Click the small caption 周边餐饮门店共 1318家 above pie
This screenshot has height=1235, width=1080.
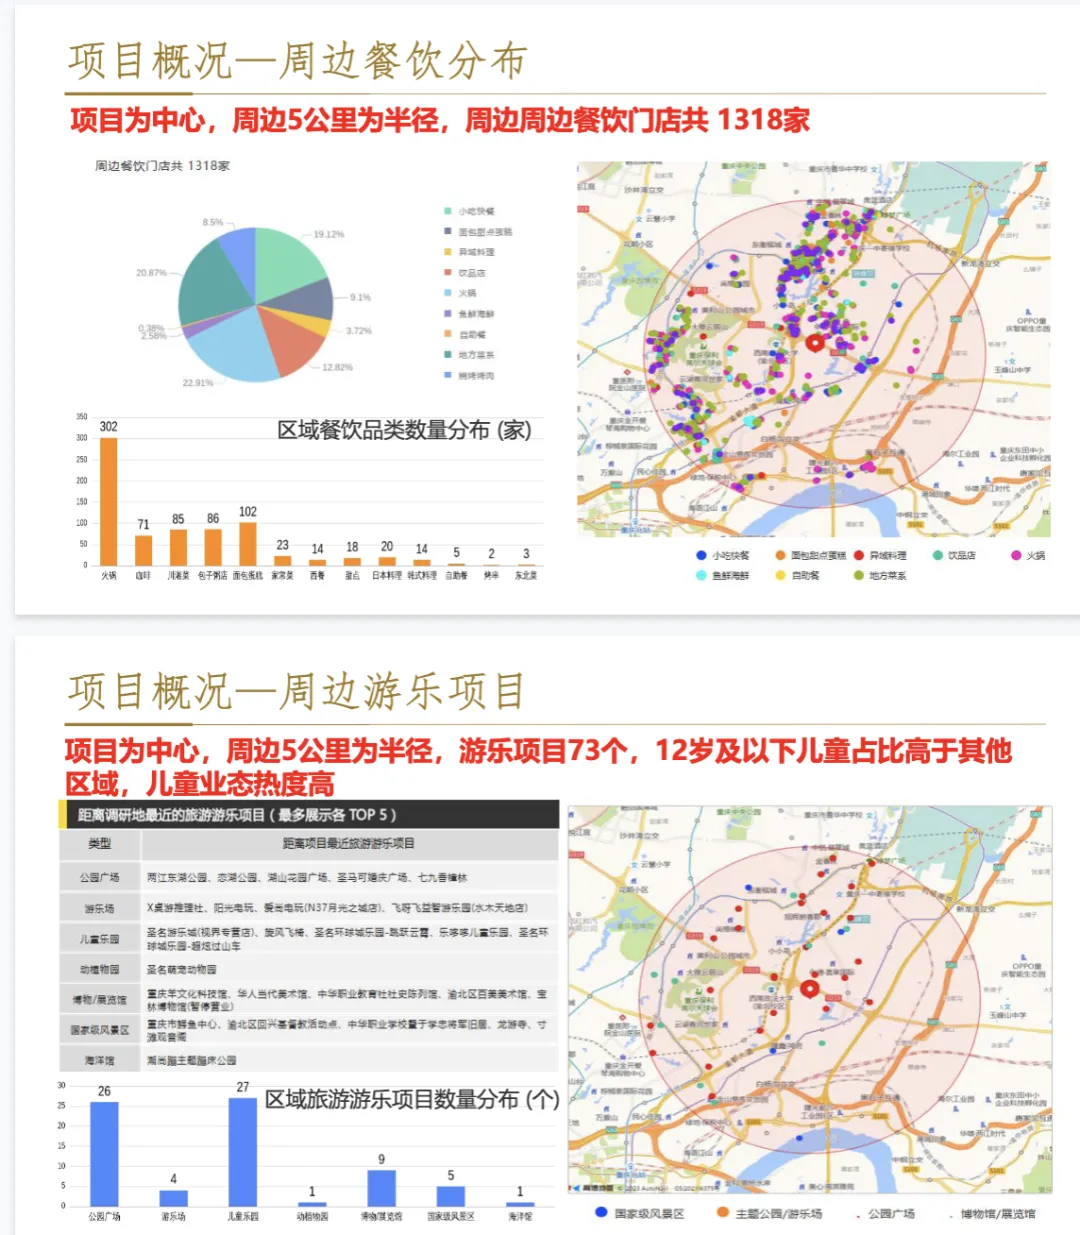tap(162, 166)
